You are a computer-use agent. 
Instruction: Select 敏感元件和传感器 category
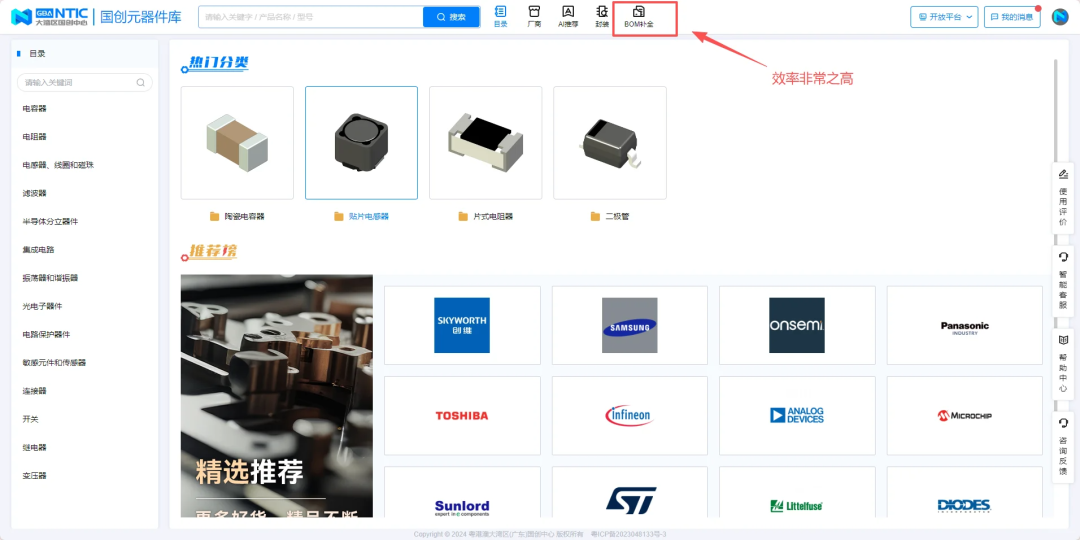pos(54,362)
